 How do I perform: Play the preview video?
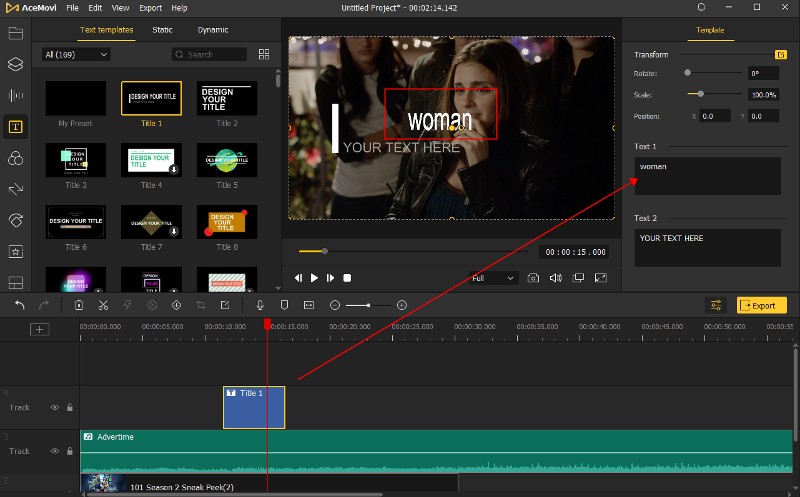[314, 278]
